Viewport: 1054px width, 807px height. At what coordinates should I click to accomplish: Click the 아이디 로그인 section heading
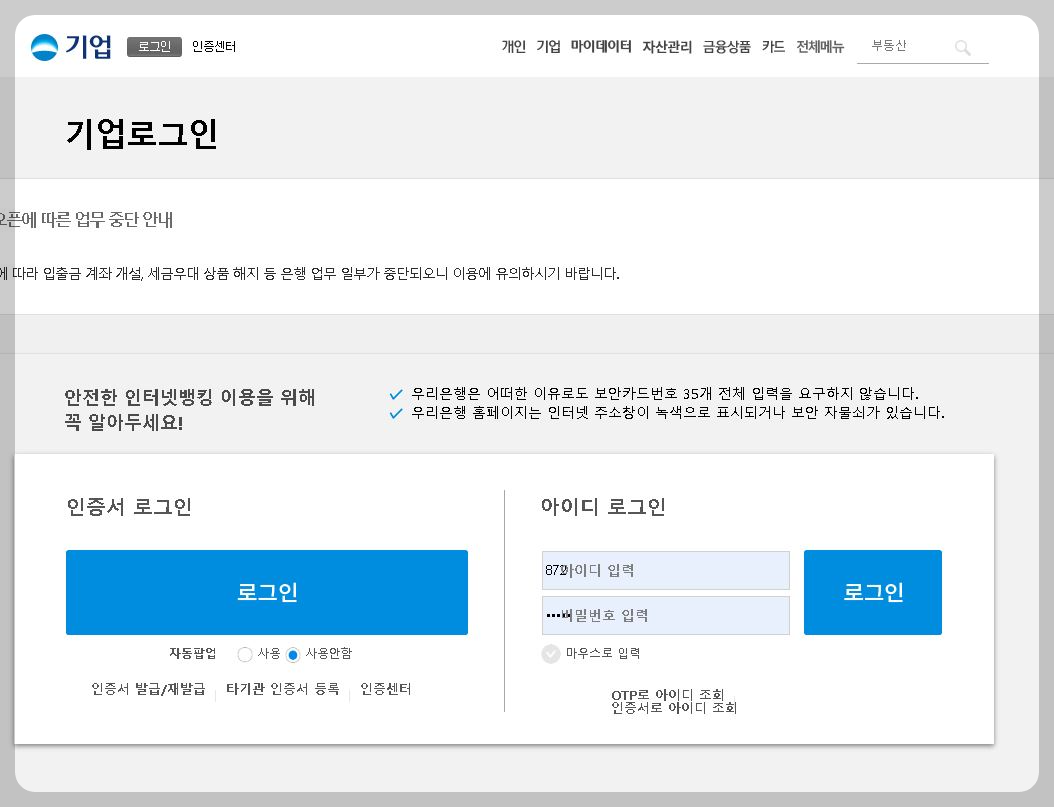(x=603, y=507)
